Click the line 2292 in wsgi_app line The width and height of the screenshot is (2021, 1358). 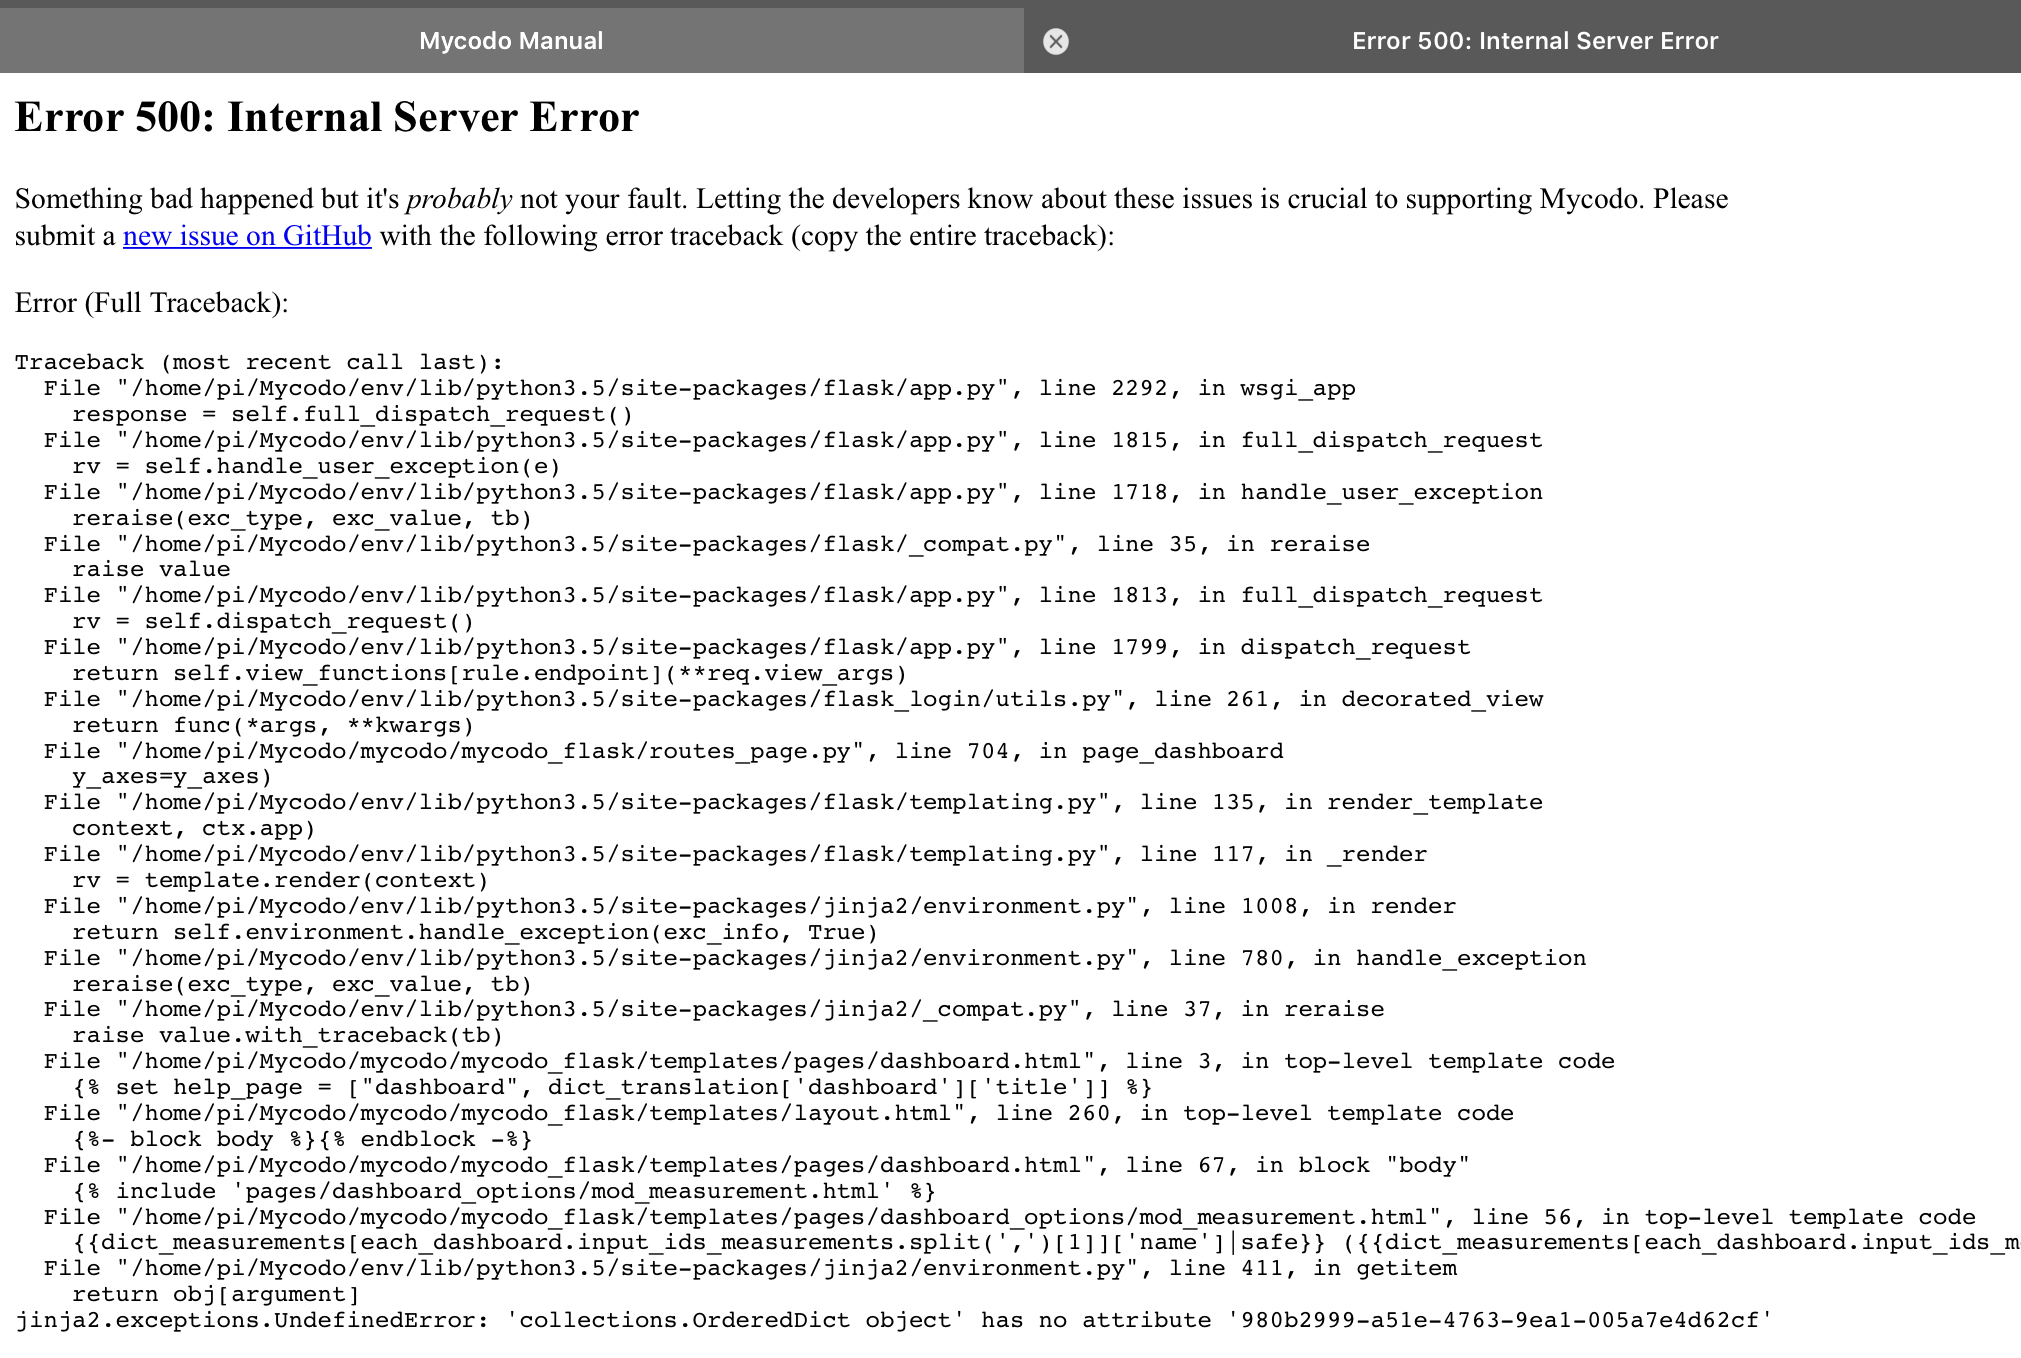(699, 388)
